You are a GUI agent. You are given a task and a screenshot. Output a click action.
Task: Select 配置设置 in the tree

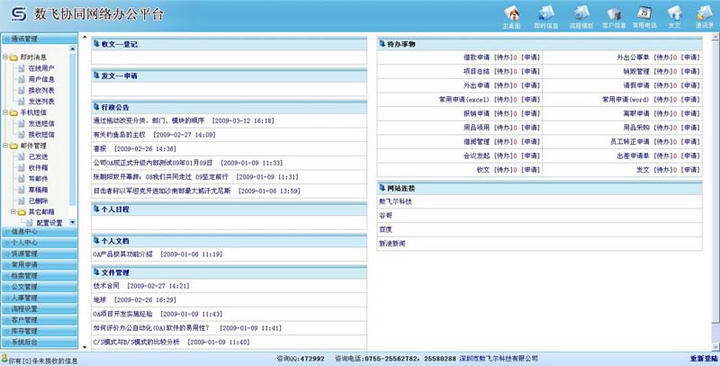49,223
